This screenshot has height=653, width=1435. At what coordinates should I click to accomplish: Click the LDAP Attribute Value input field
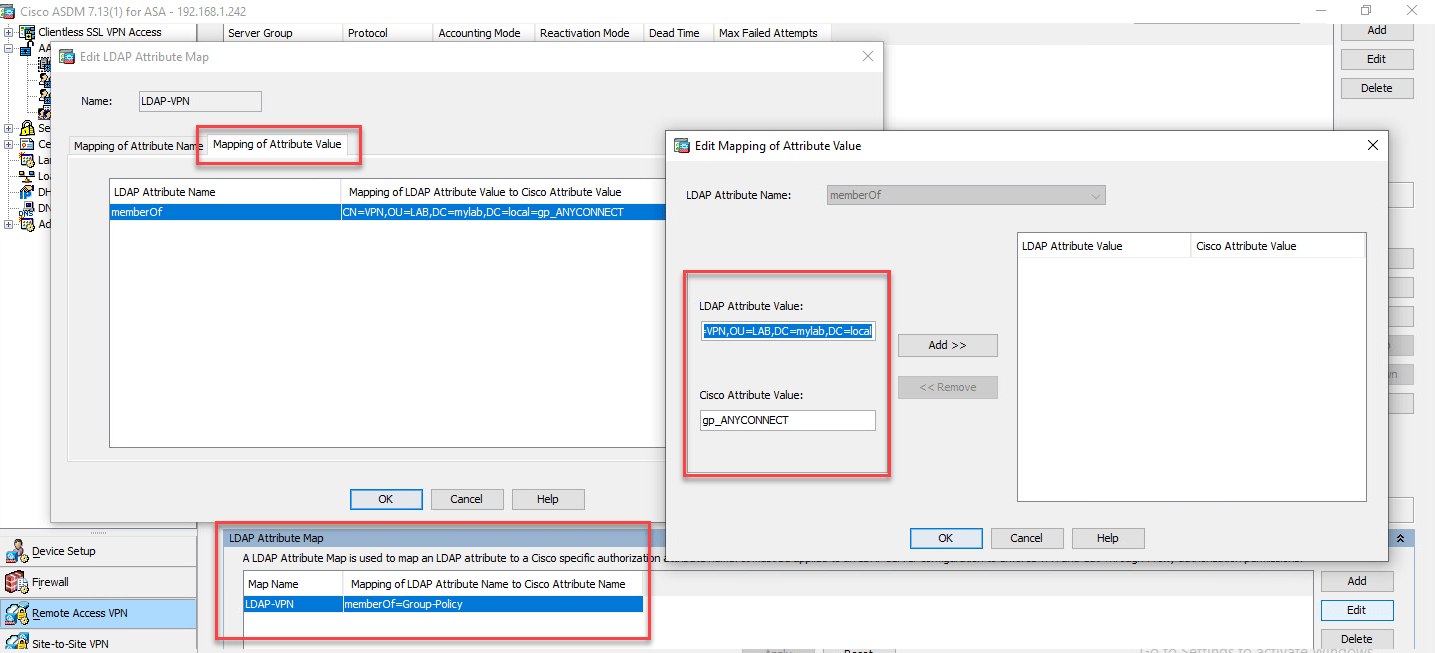pos(788,331)
